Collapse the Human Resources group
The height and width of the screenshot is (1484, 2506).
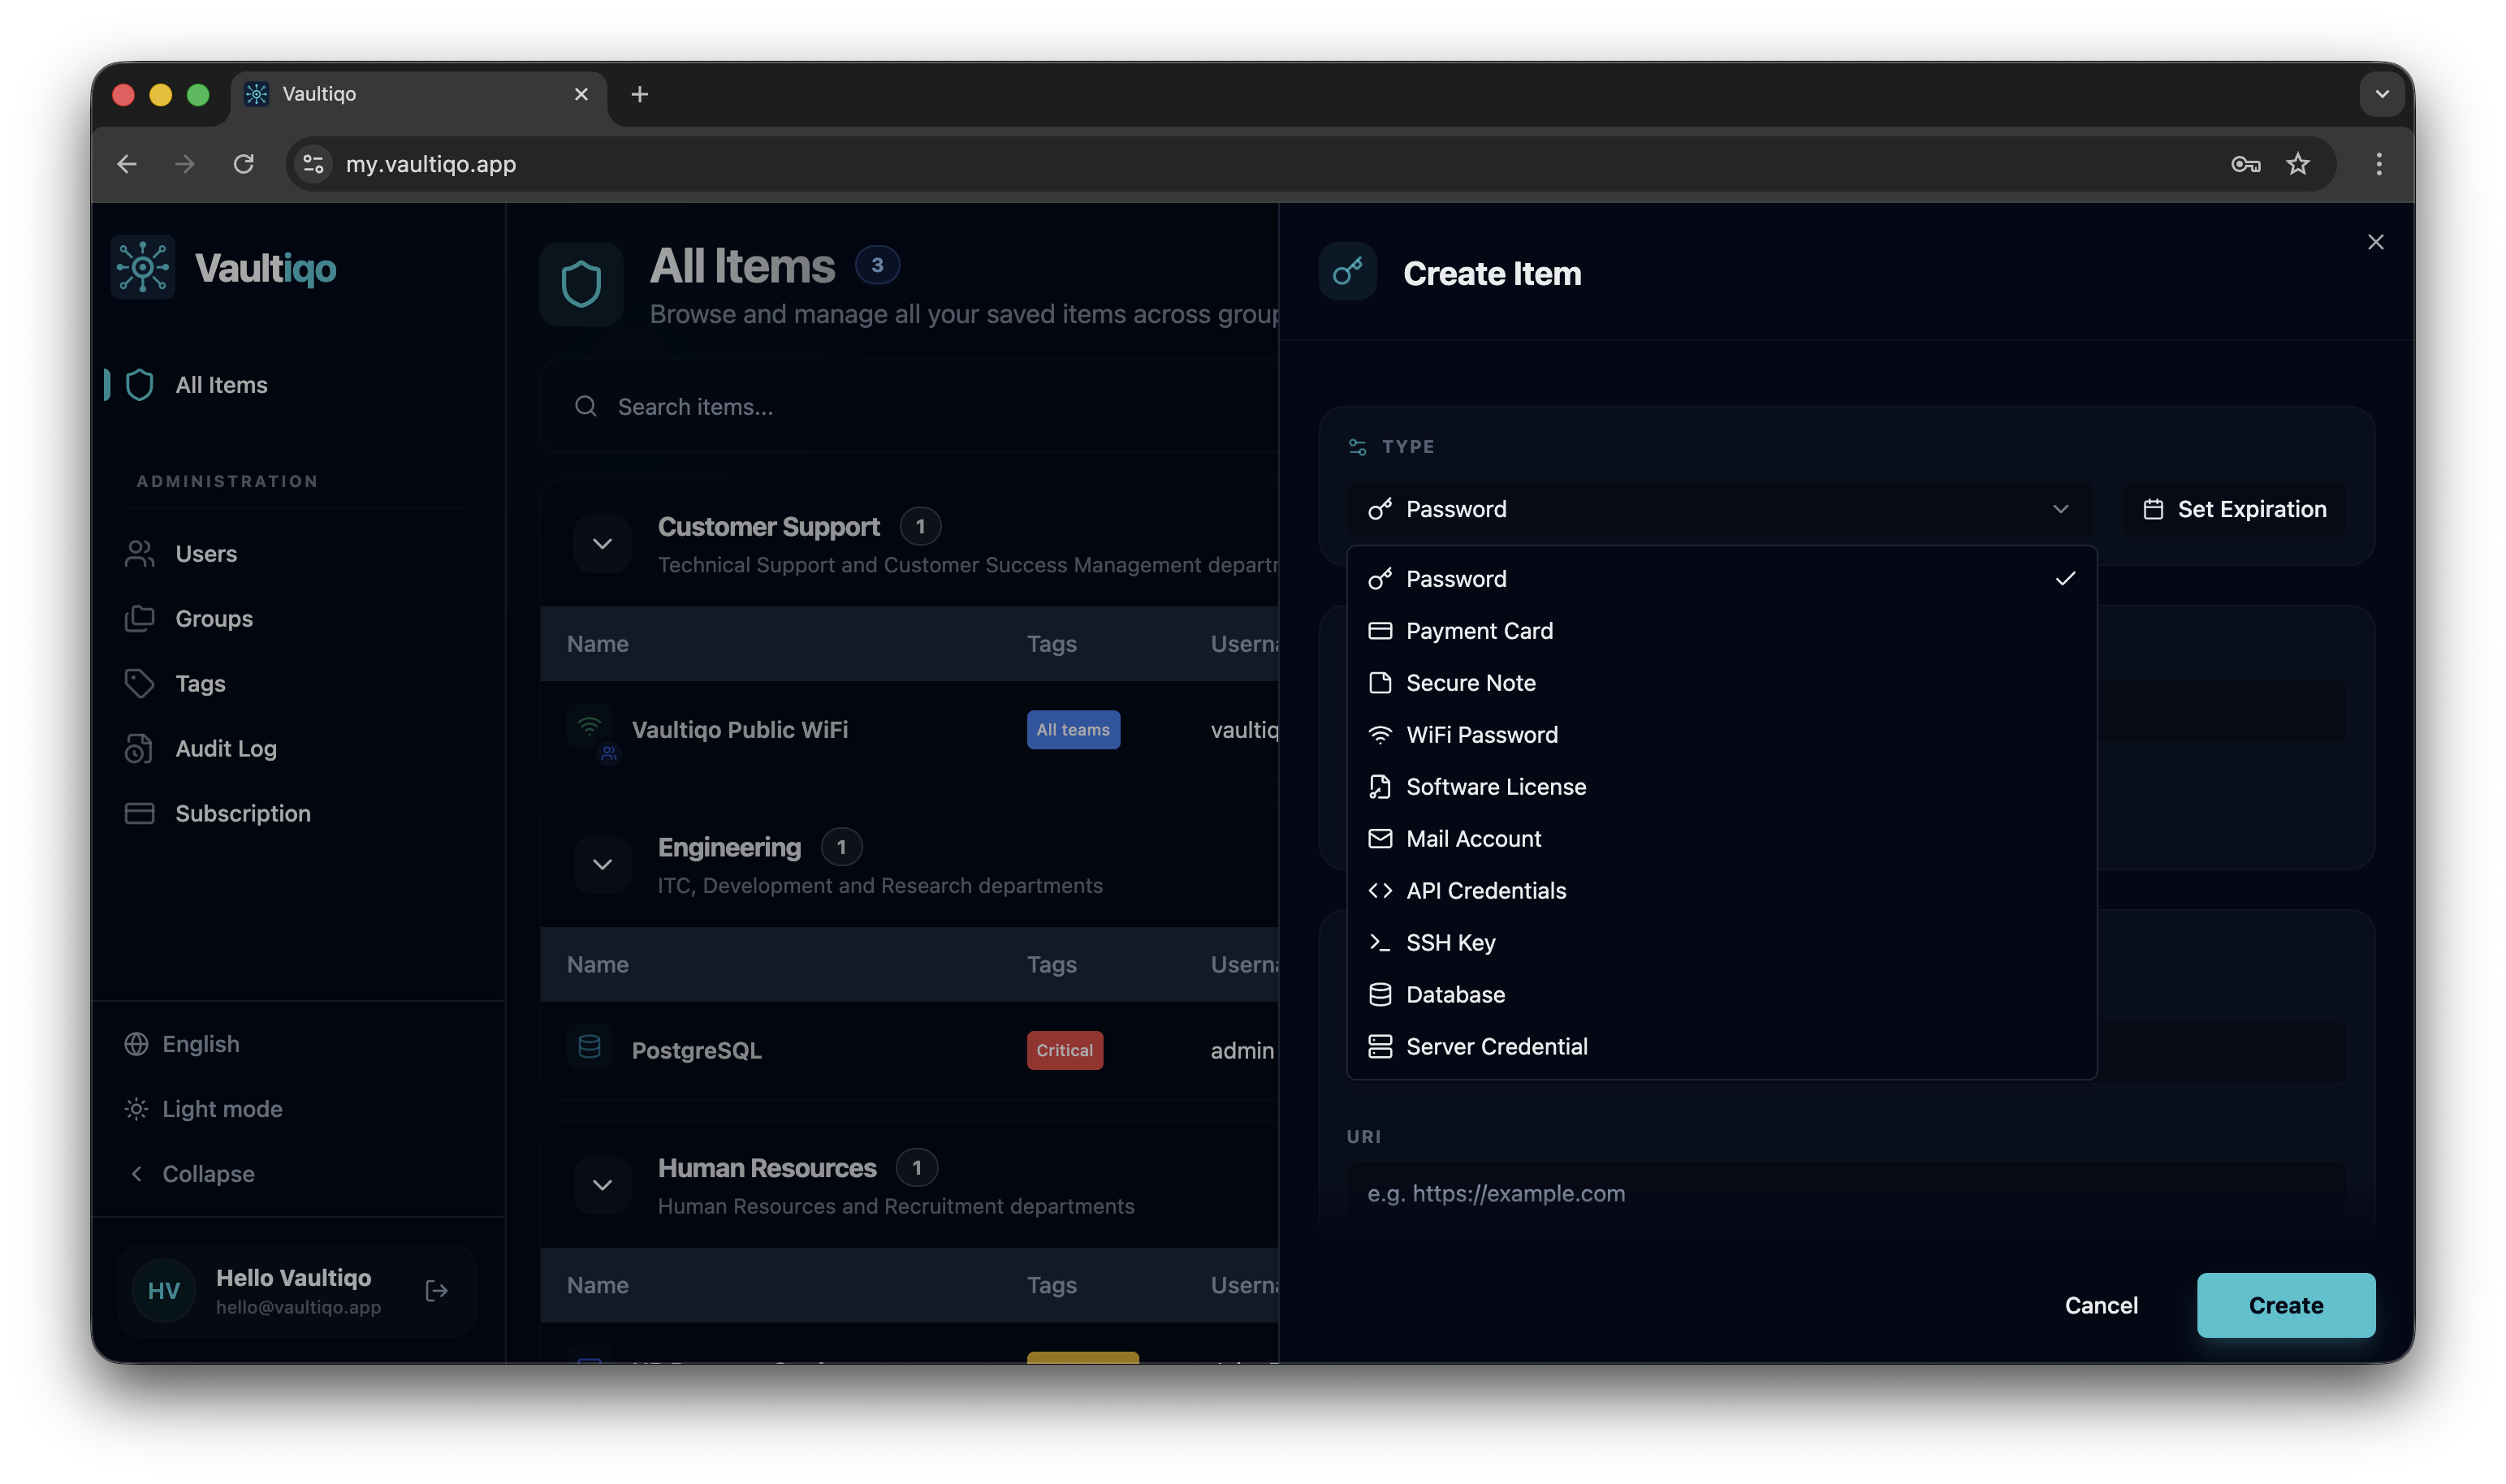point(602,1185)
